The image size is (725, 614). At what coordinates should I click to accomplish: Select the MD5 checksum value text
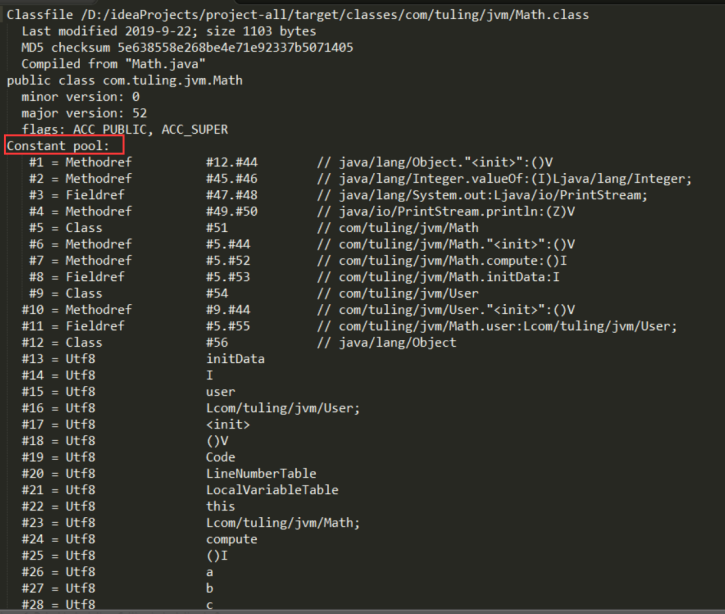(x=235, y=48)
